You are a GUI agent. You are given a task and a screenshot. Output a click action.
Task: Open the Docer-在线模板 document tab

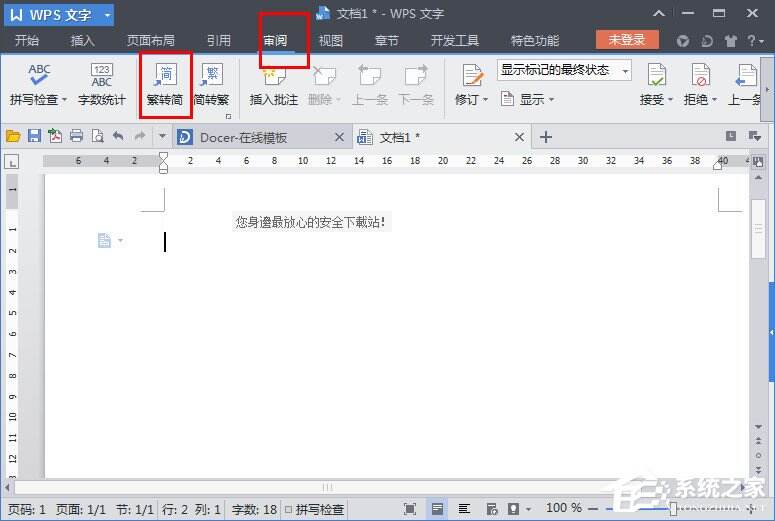tap(244, 137)
